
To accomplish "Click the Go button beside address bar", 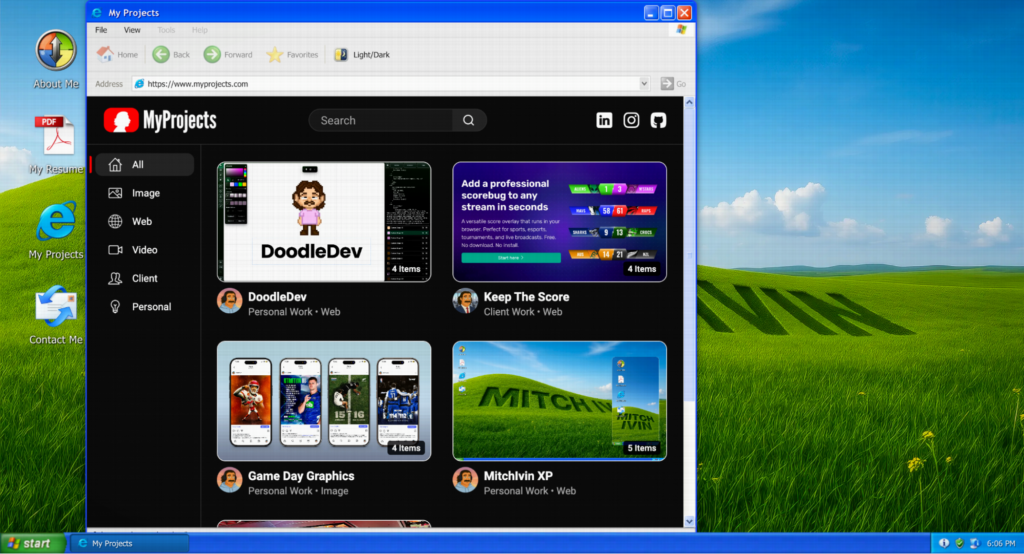I will [672, 84].
